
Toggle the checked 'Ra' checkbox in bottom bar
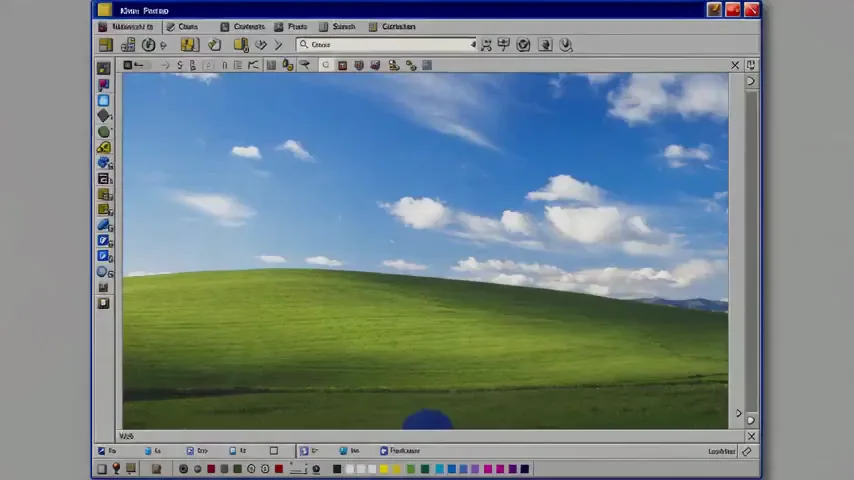click(101, 451)
